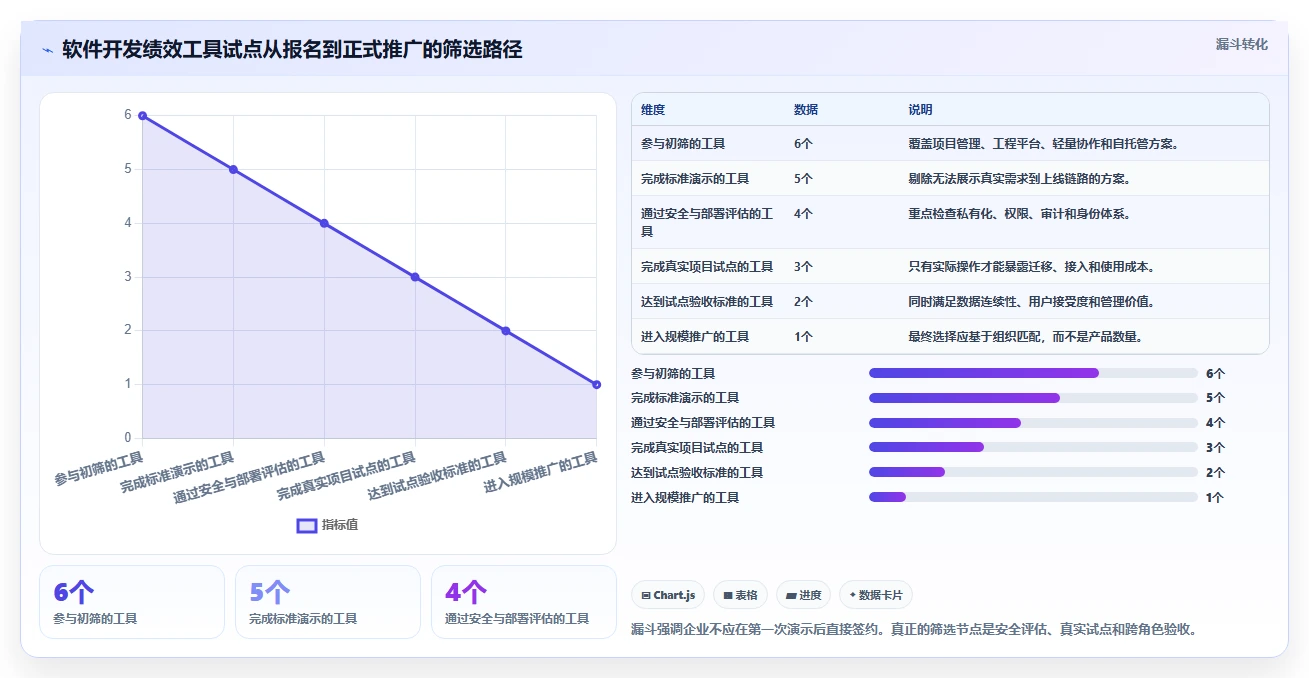Image resolution: width=1309 pixels, height=678 pixels.
Task: Click the icon on the 进度 chip
Action: click(x=791, y=596)
